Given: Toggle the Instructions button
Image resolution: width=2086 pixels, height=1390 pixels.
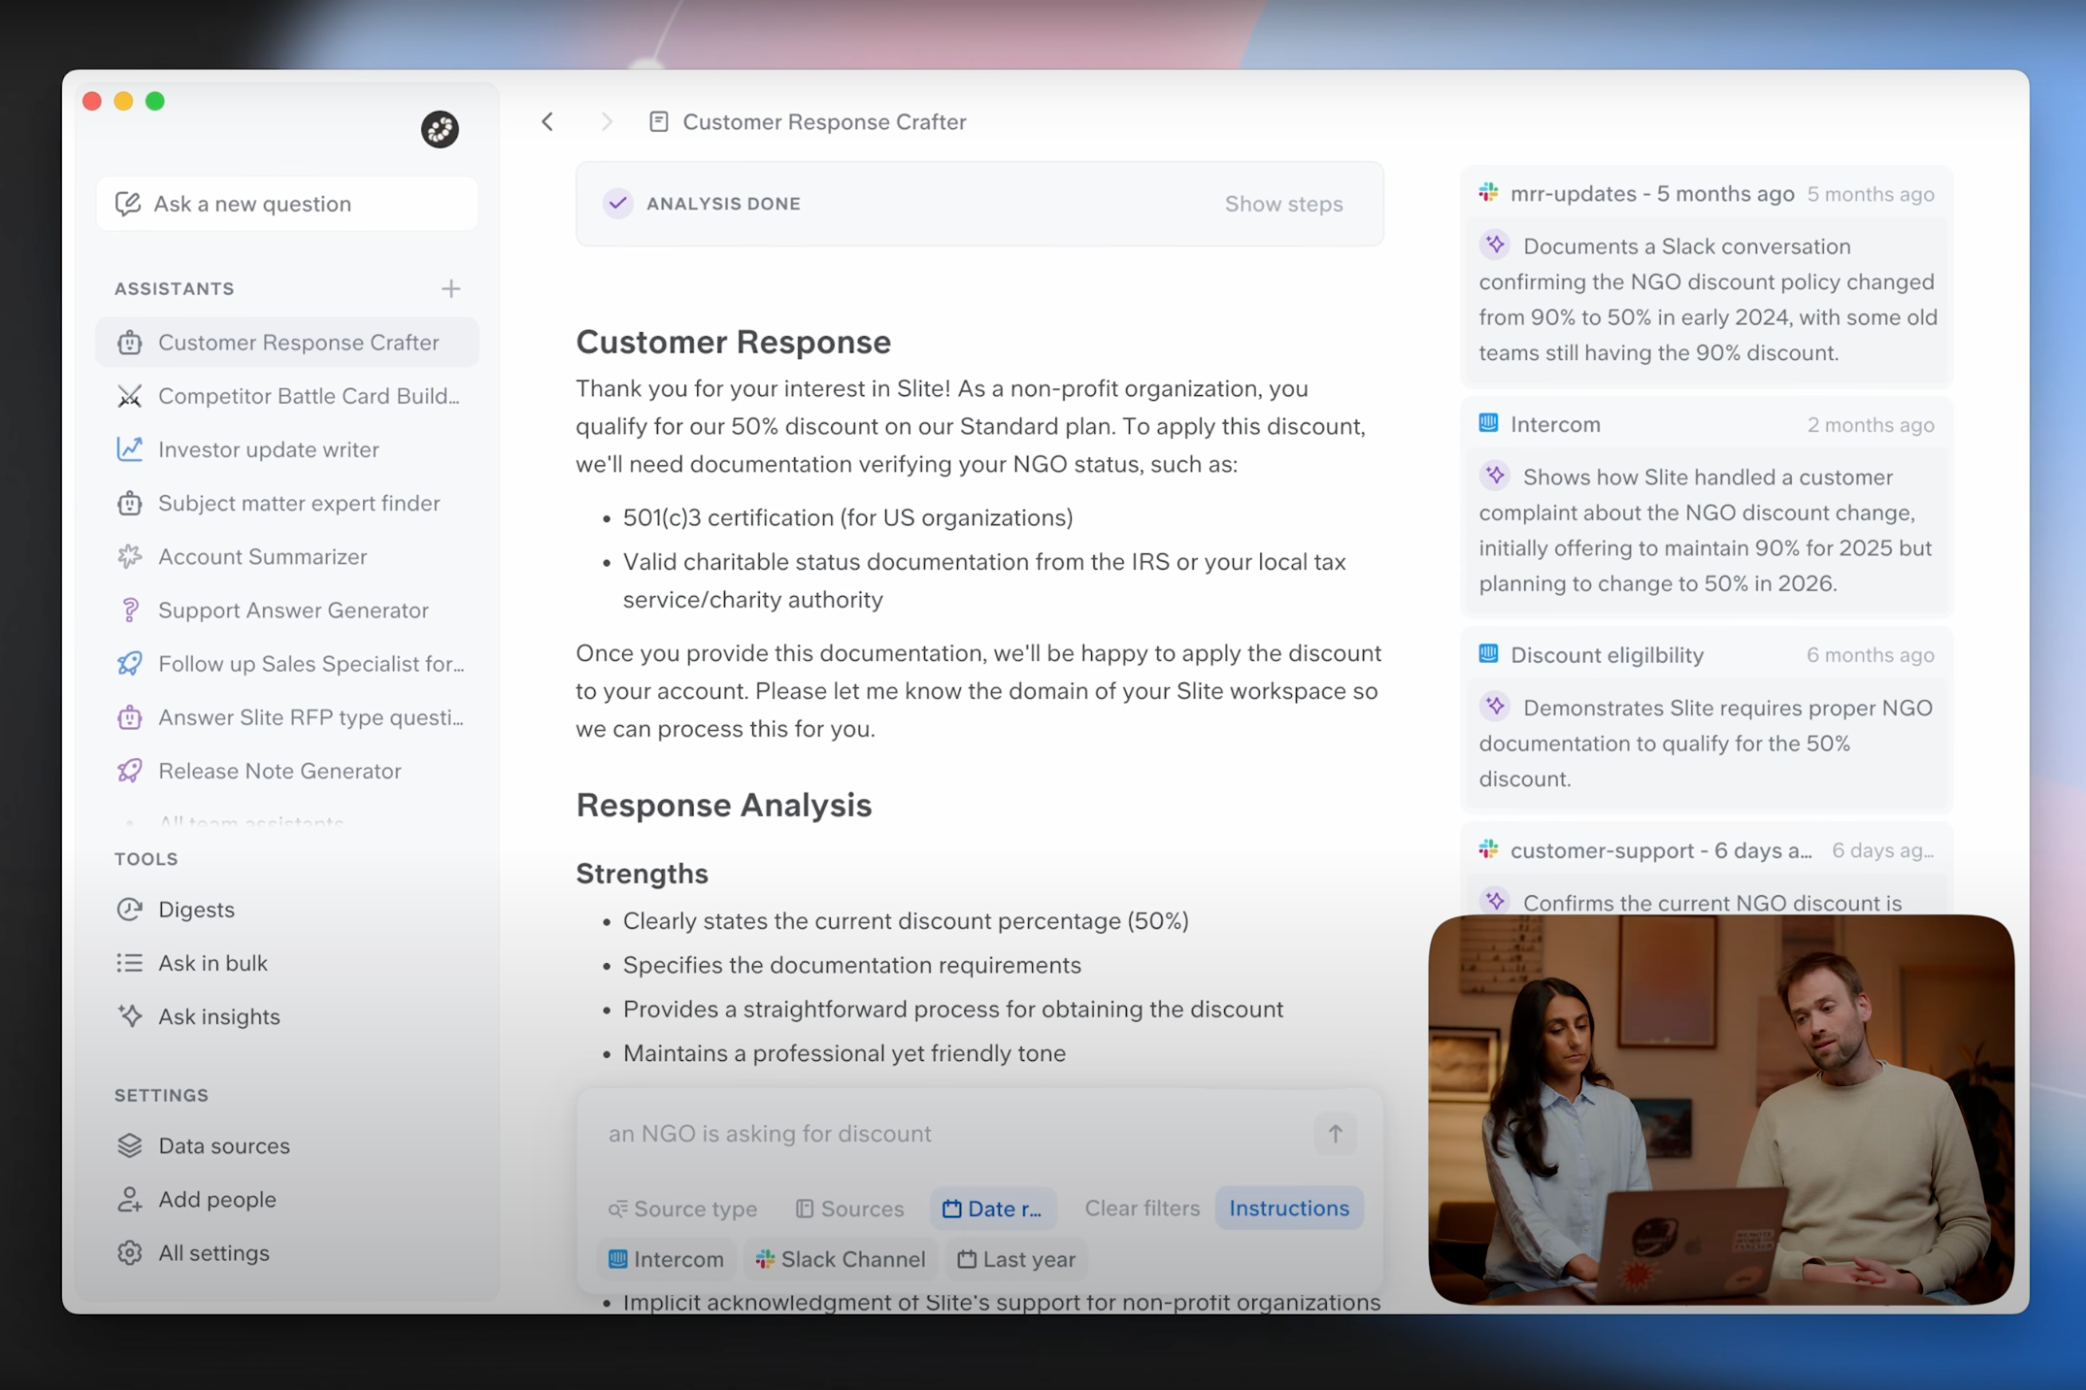Looking at the screenshot, I should click(1288, 1208).
